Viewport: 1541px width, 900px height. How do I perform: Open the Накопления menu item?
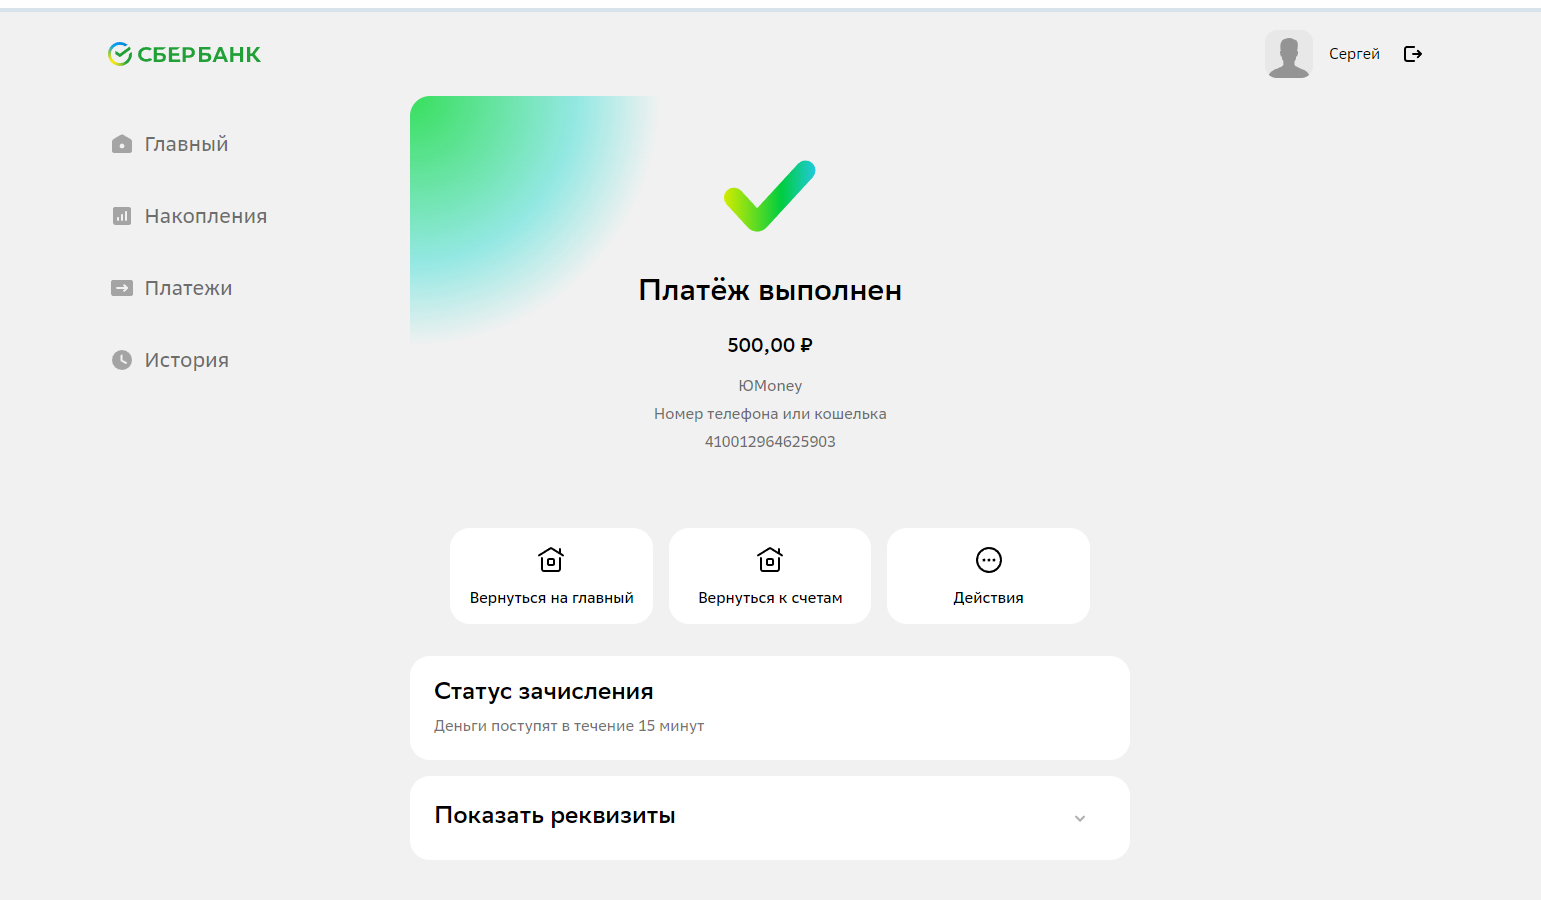coord(206,216)
